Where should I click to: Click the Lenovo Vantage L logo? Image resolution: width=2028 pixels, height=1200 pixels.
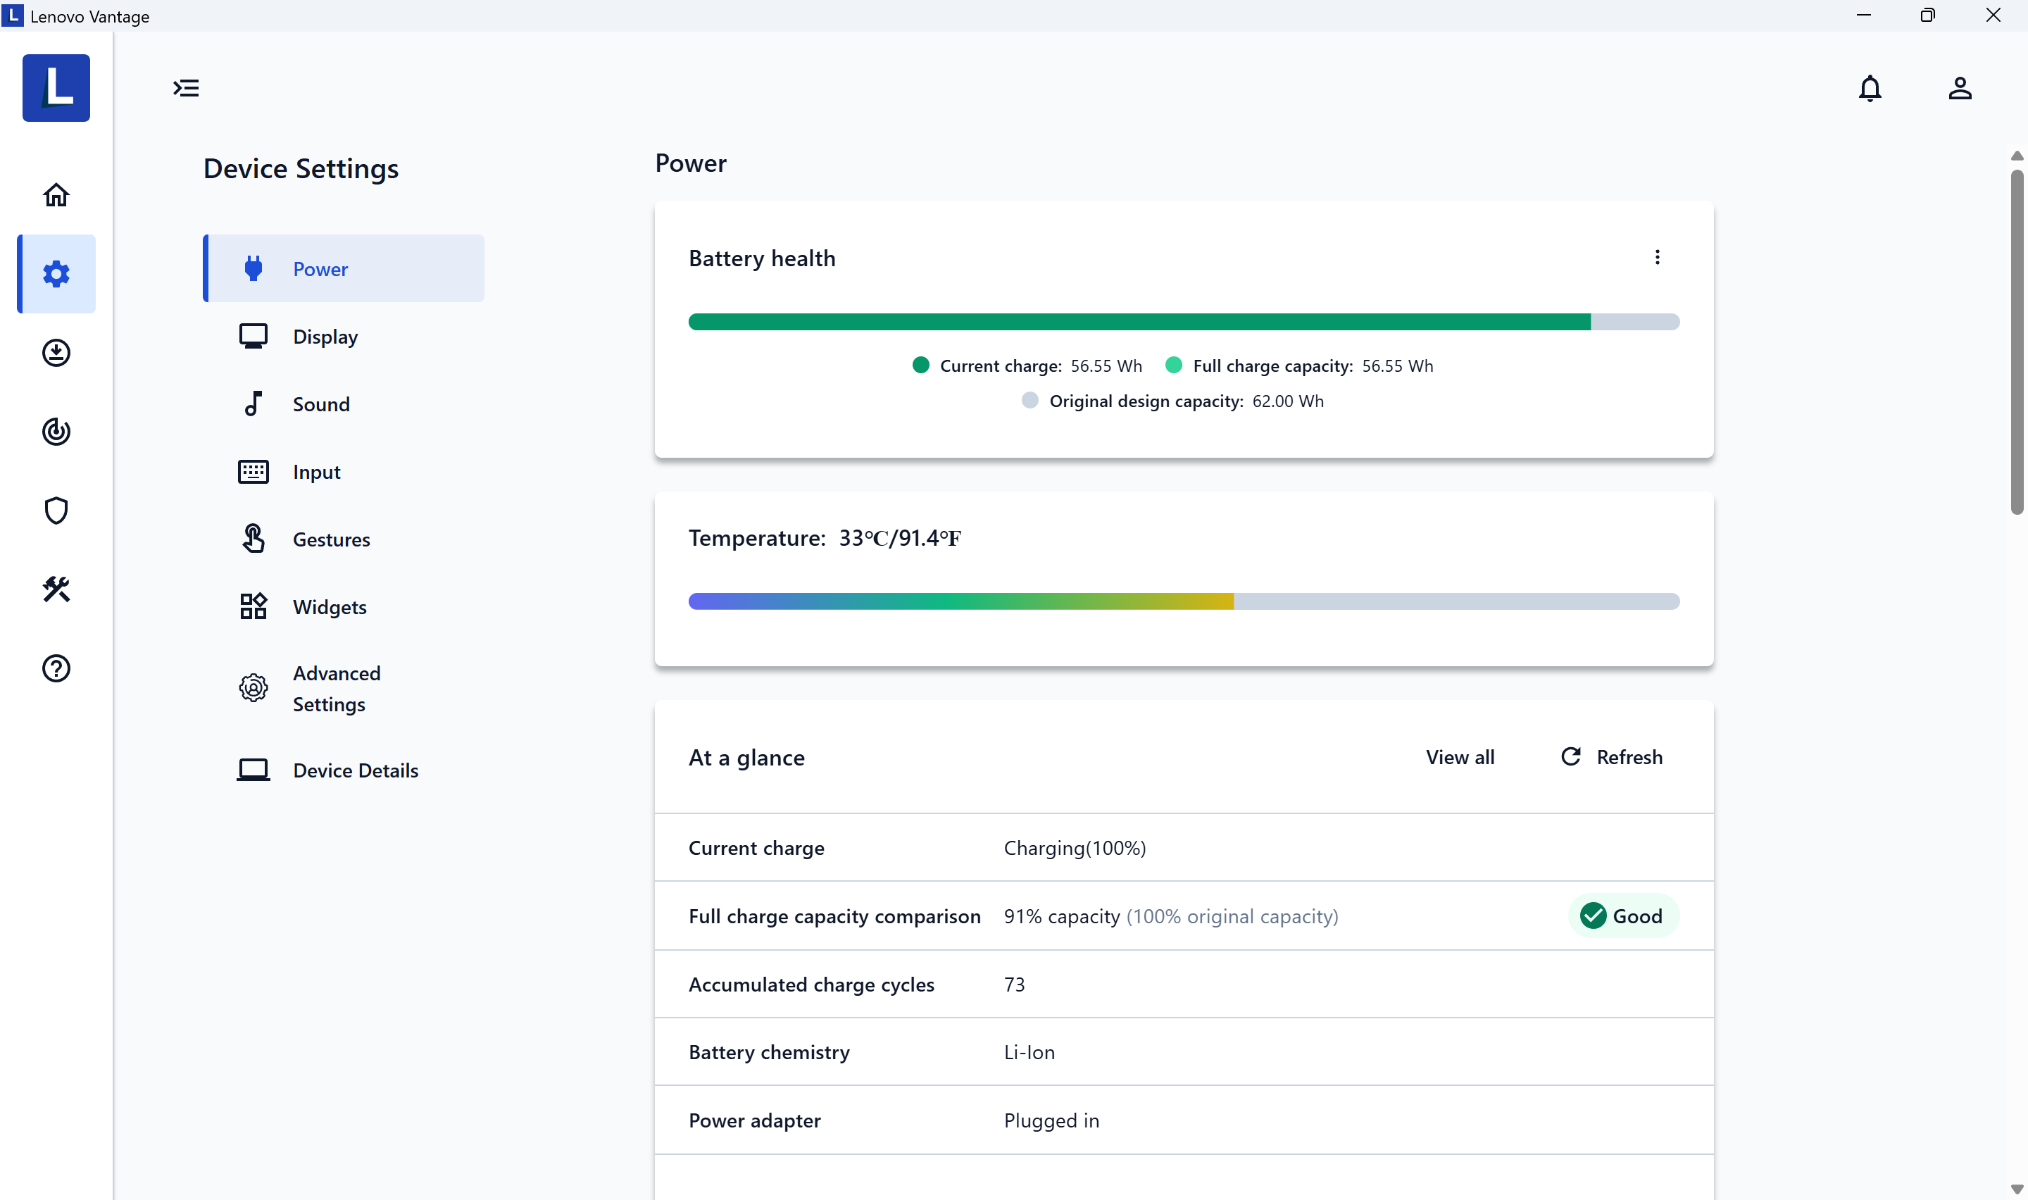(x=56, y=88)
